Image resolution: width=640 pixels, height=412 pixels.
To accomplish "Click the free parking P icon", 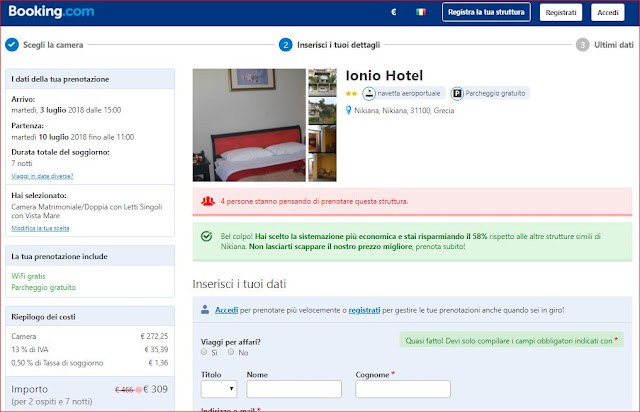I will 457,94.
